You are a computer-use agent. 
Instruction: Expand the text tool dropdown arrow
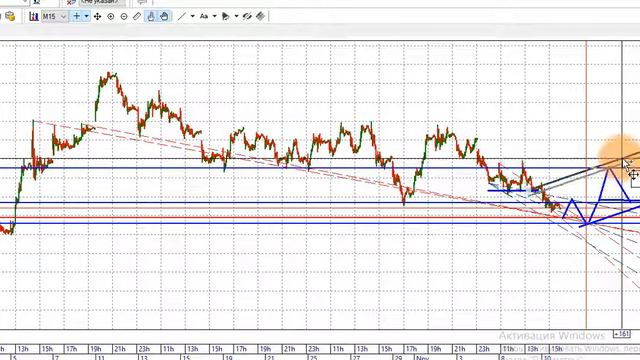[x=215, y=16]
